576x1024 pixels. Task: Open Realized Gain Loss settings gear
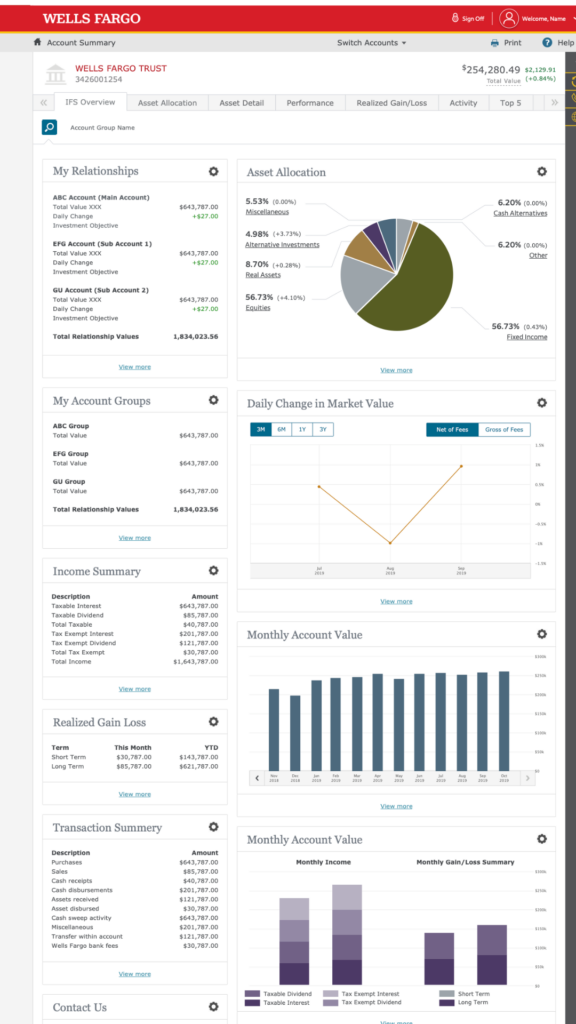(213, 722)
